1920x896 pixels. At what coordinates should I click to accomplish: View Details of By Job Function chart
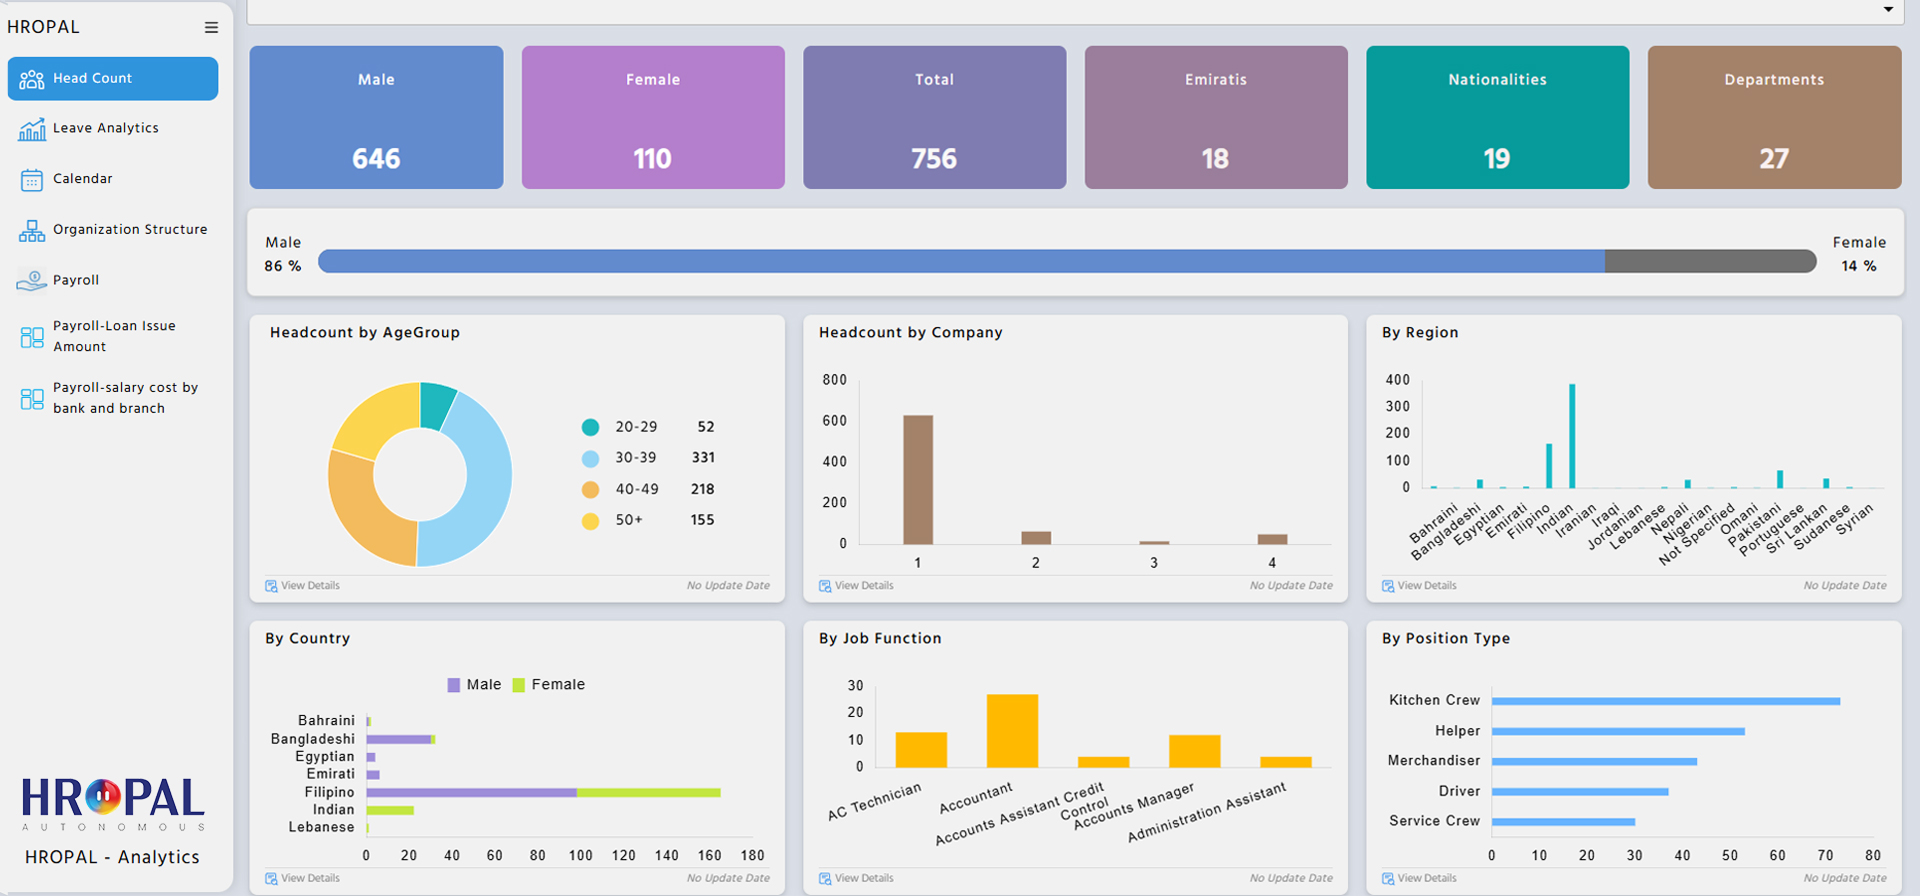point(864,878)
